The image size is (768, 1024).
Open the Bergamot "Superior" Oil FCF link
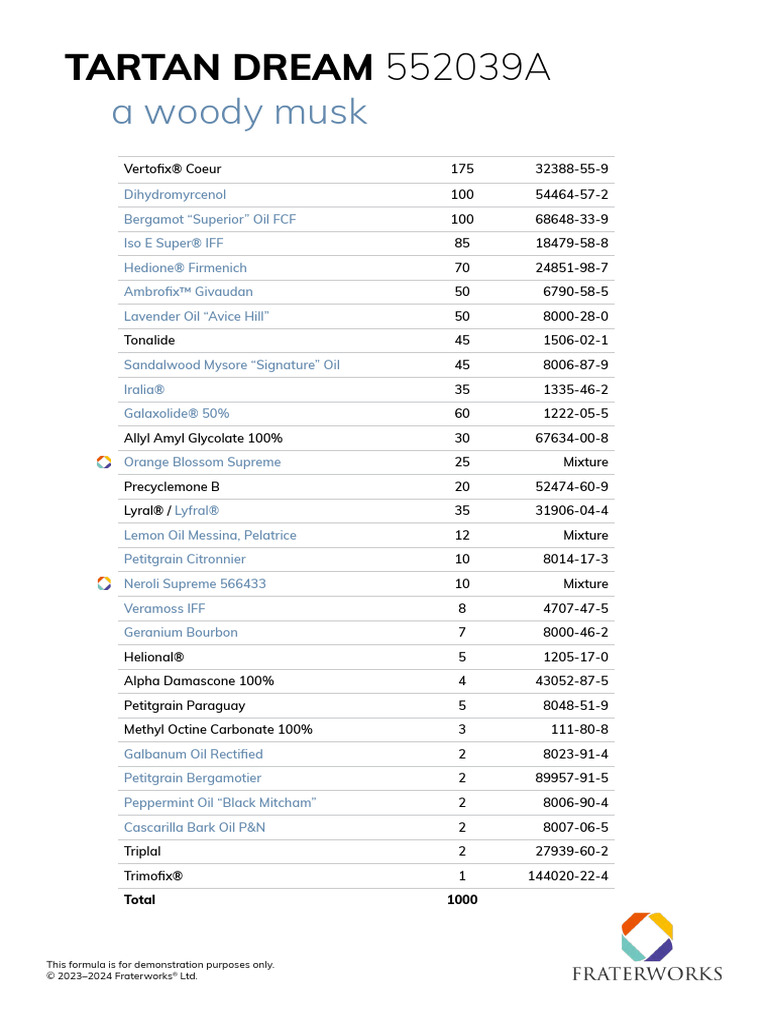(210, 219)
